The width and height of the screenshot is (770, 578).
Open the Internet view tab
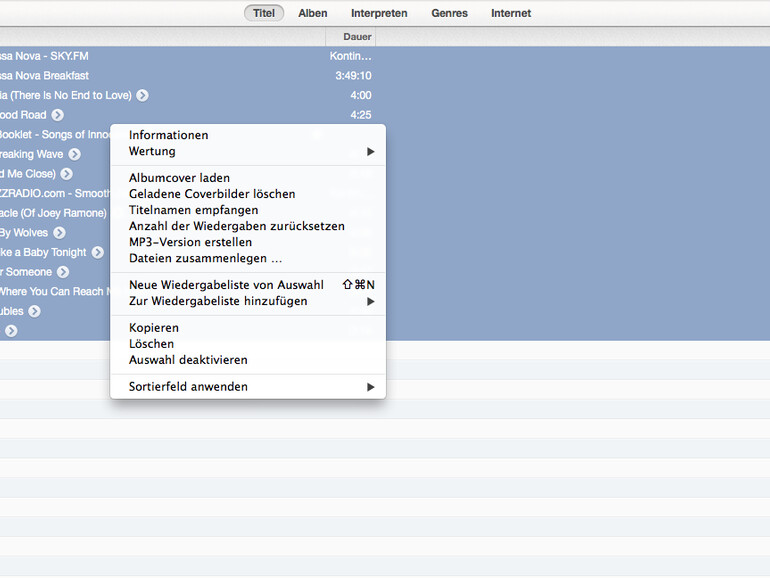point(511,13)
